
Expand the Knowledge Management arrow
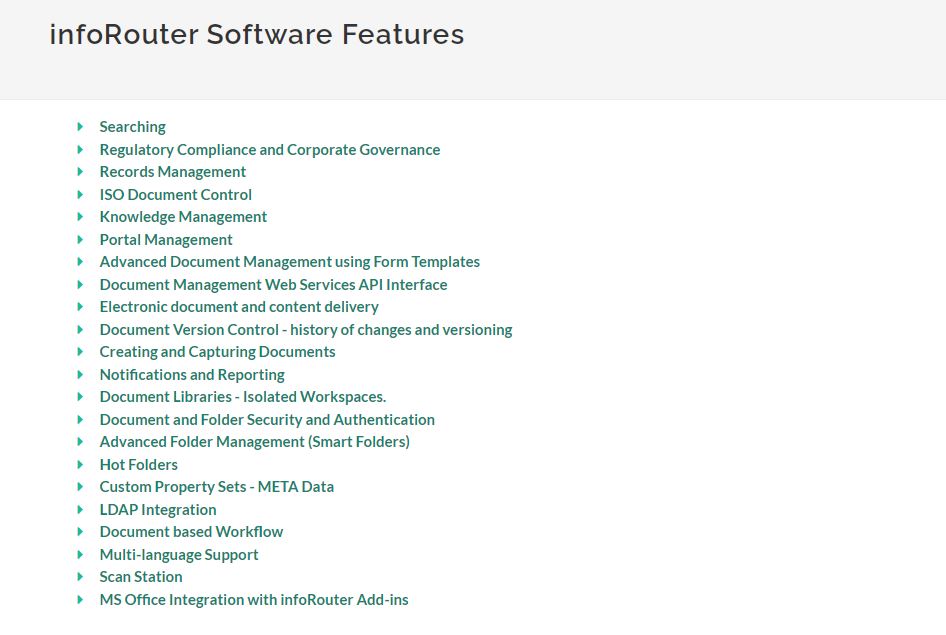tap(81, 216)
